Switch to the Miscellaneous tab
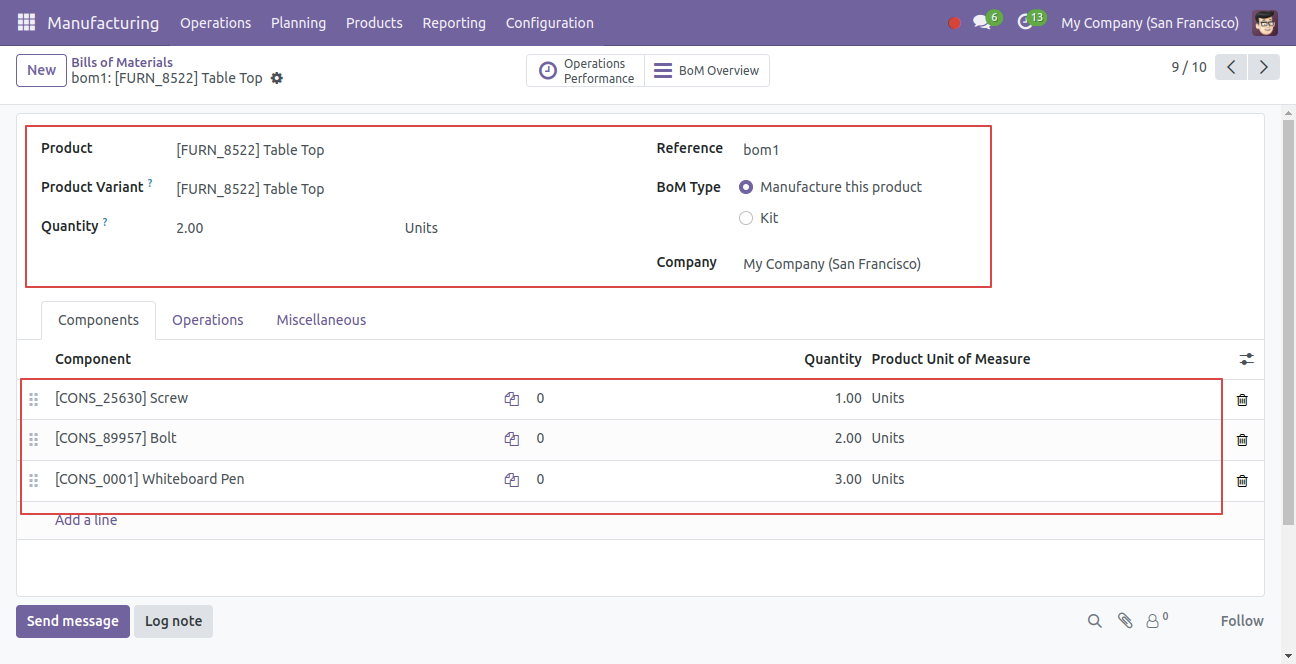 tap(321, 320)
